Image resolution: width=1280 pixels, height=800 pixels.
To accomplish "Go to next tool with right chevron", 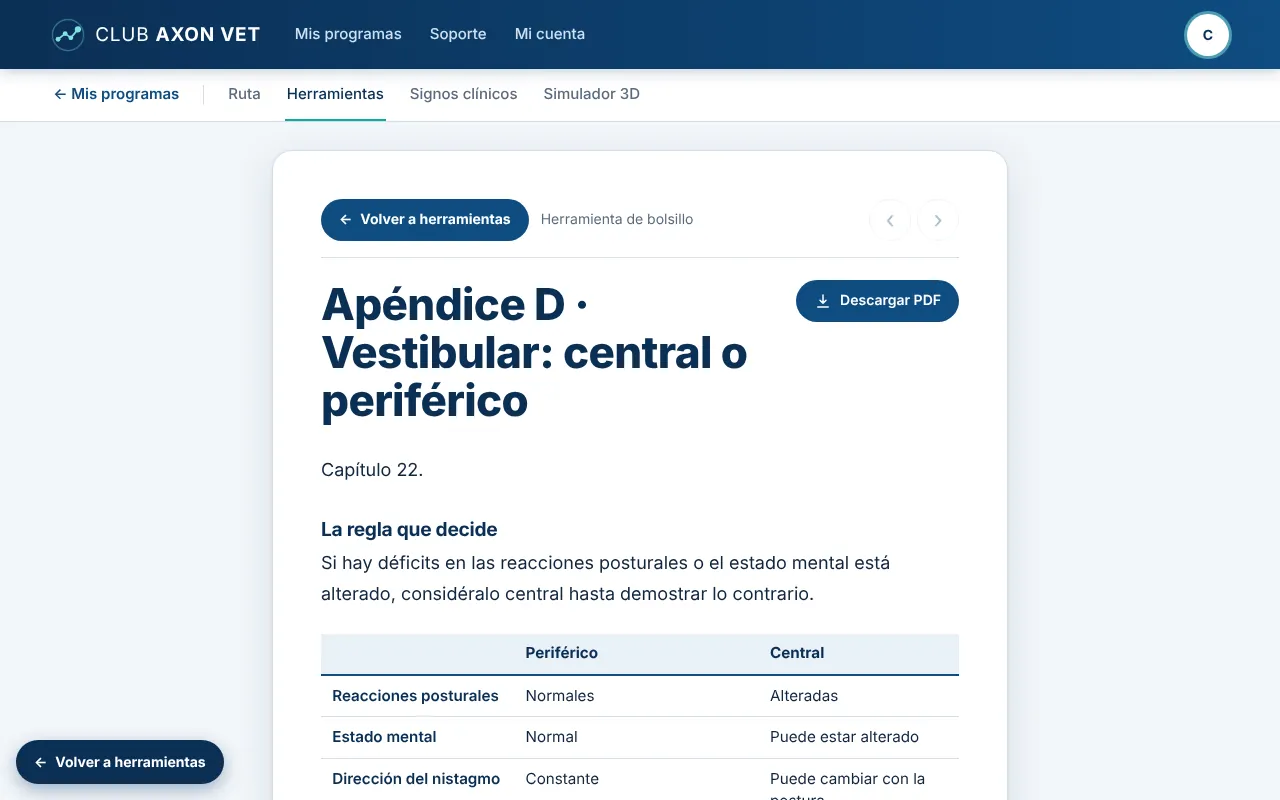I will [938, 220].
